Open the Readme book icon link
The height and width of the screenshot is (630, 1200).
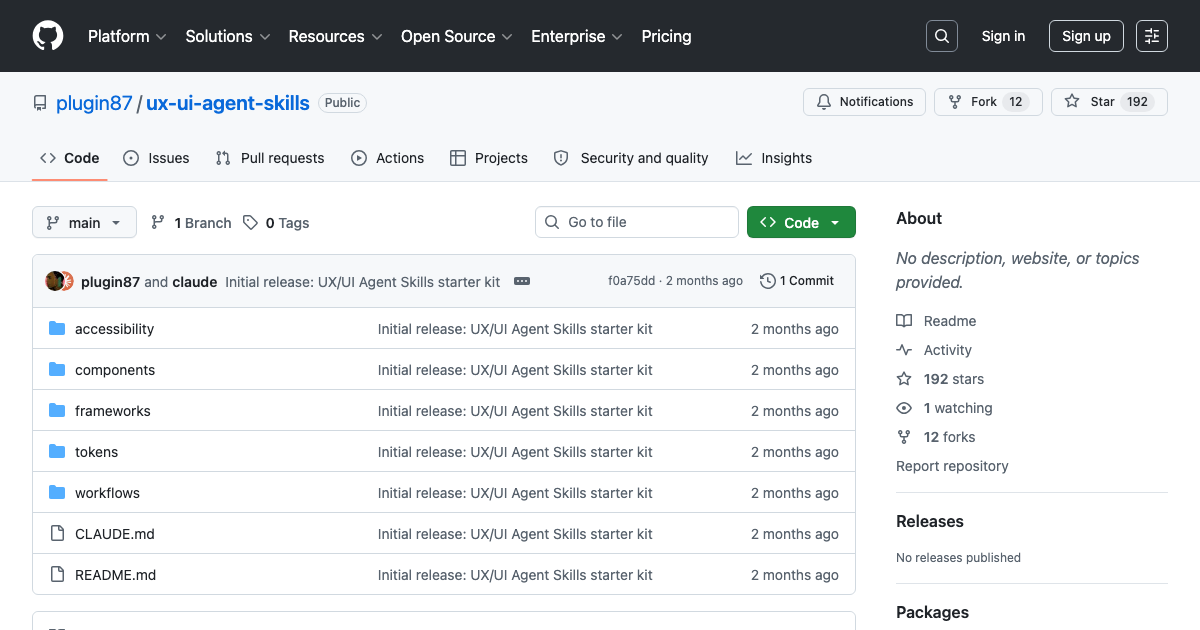click(x=936, y=321)
